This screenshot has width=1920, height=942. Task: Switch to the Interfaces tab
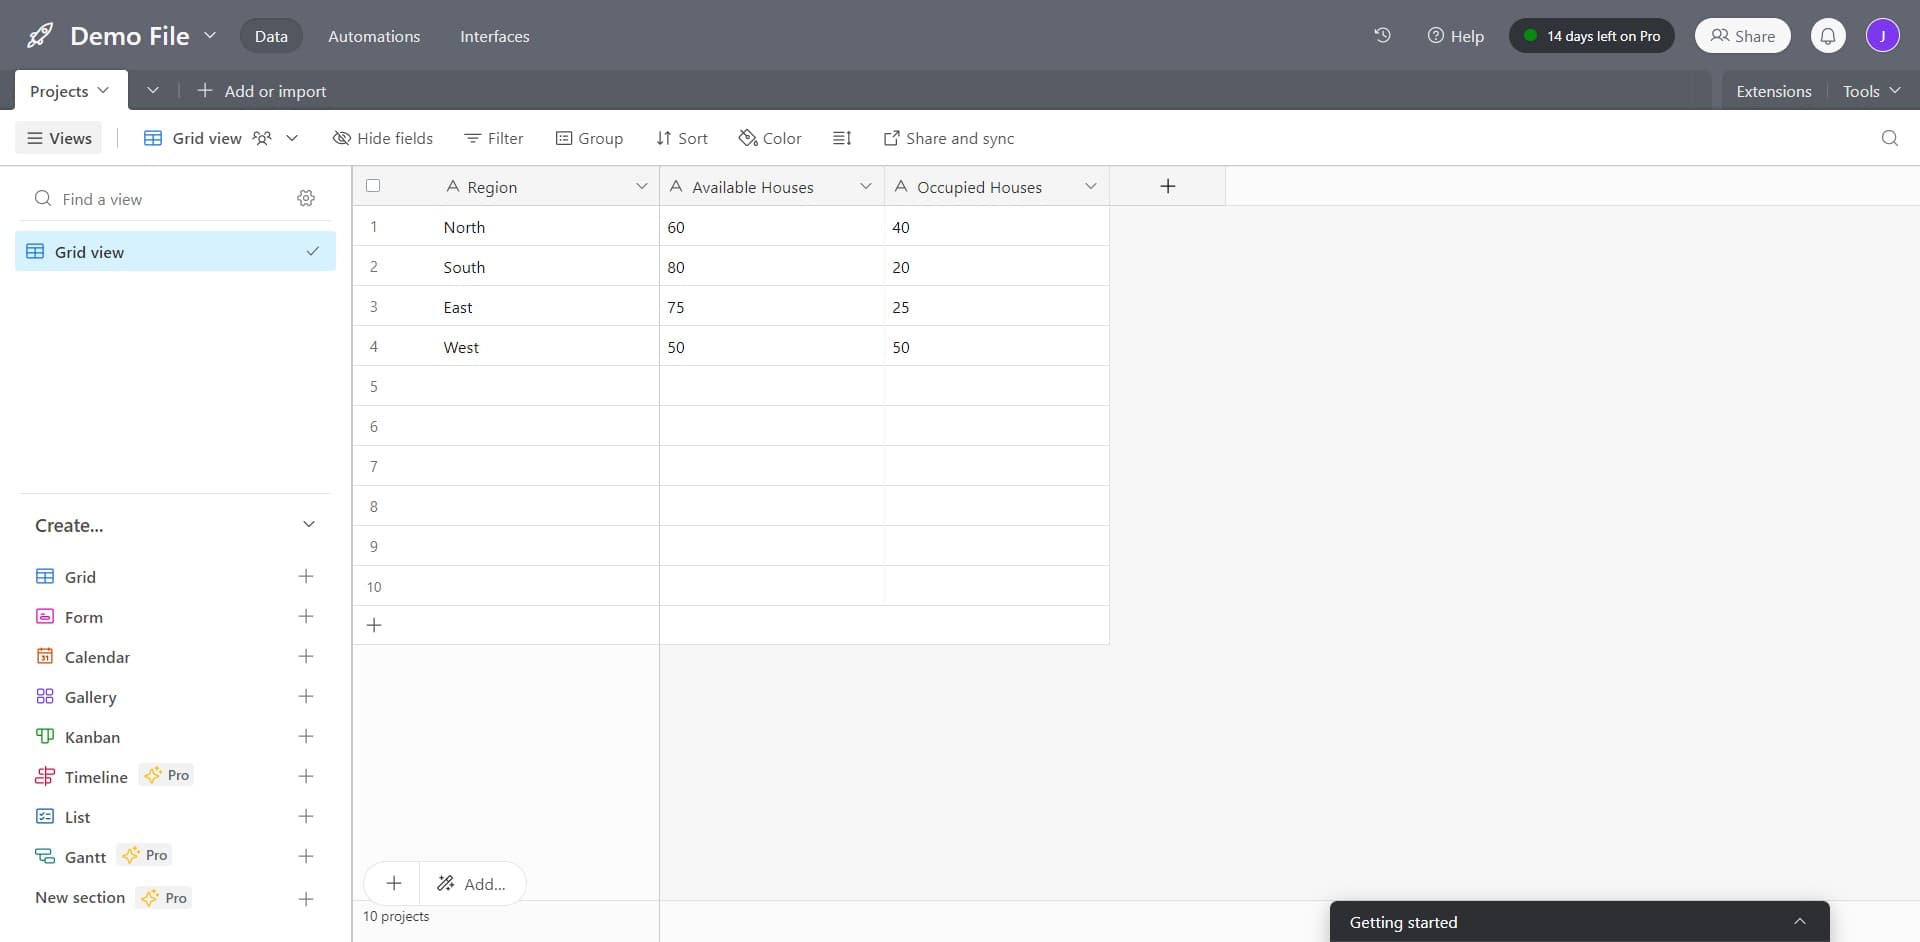[x=494, y=36]
